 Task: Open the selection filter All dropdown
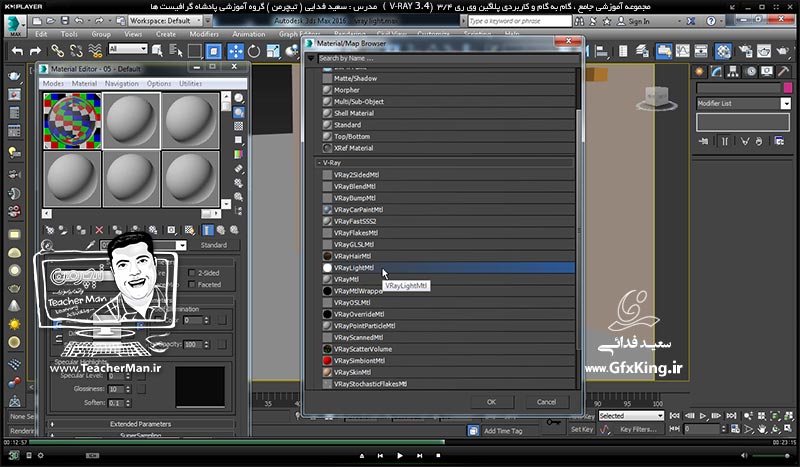click(x=128, y=49)
